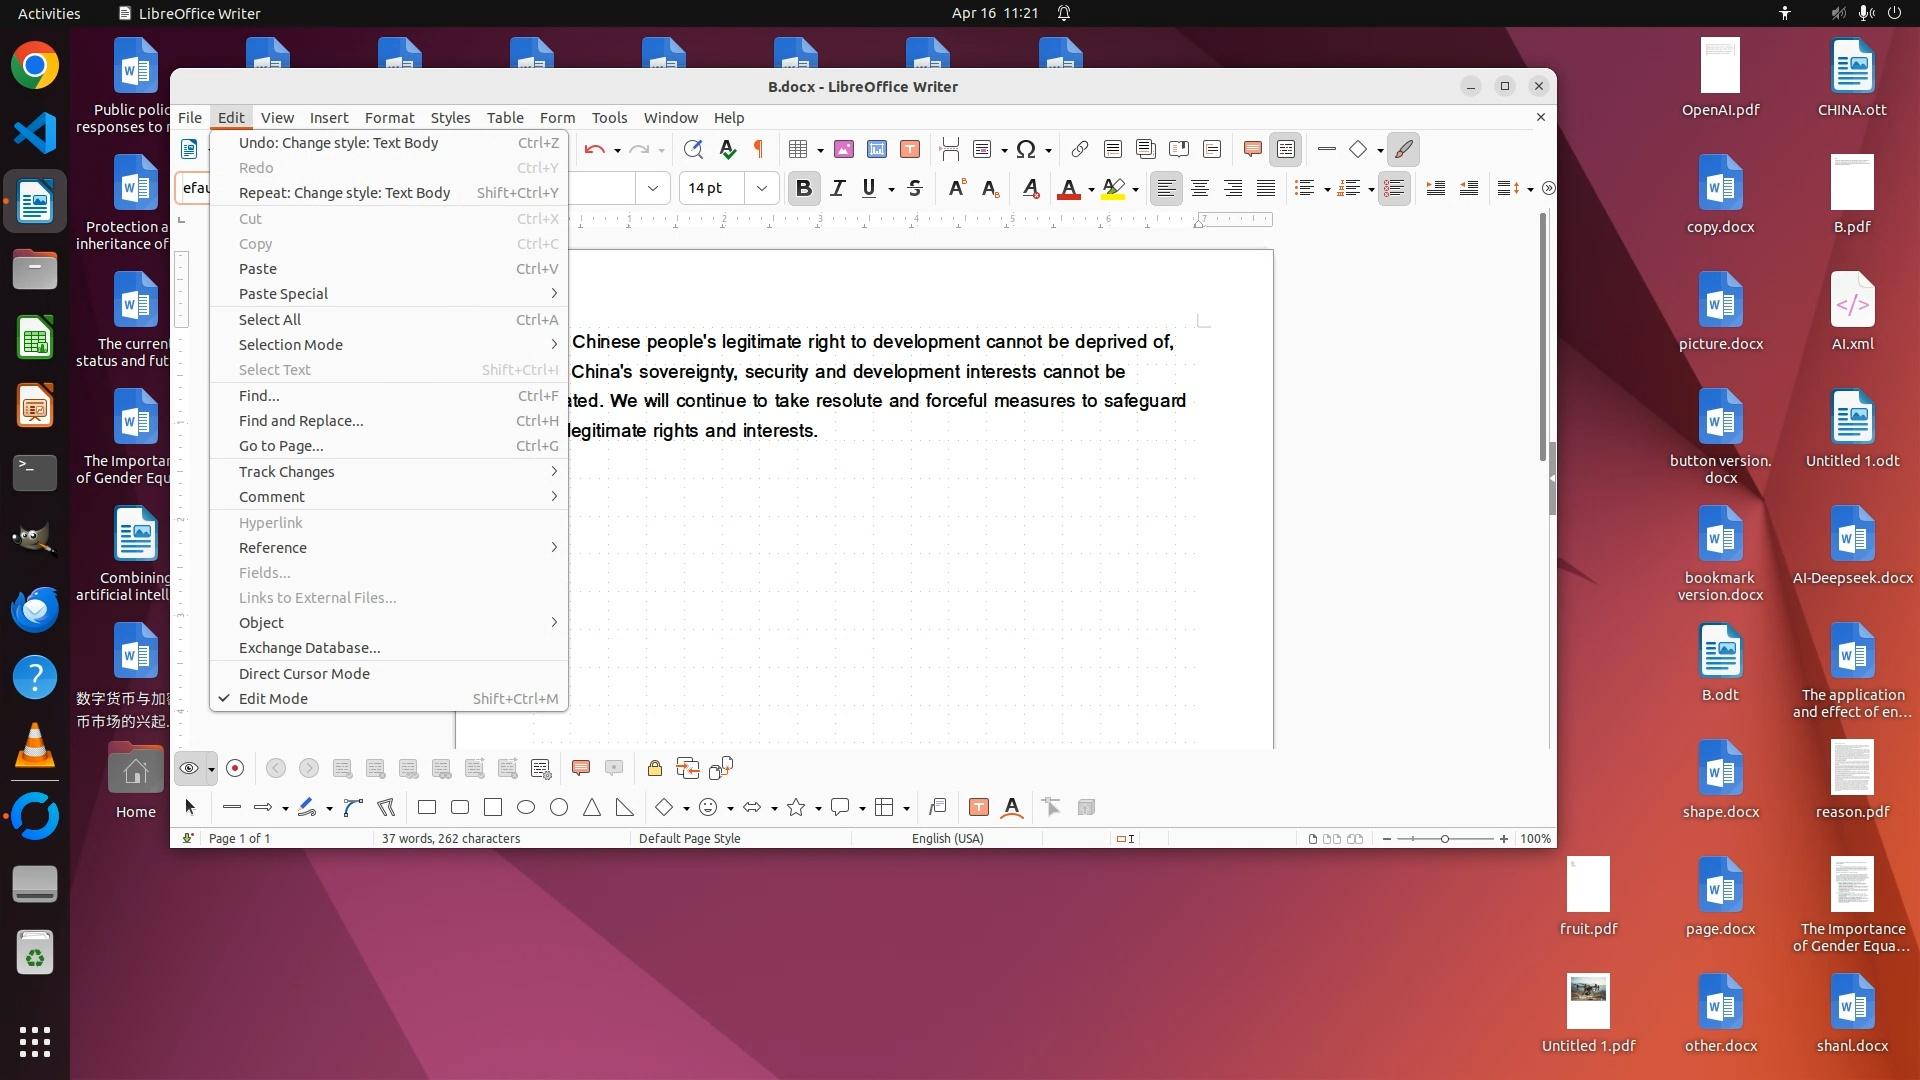Click the Insert Special Character omega icon
Screen dimensions: 1920x1080
tap(1025, 150)
